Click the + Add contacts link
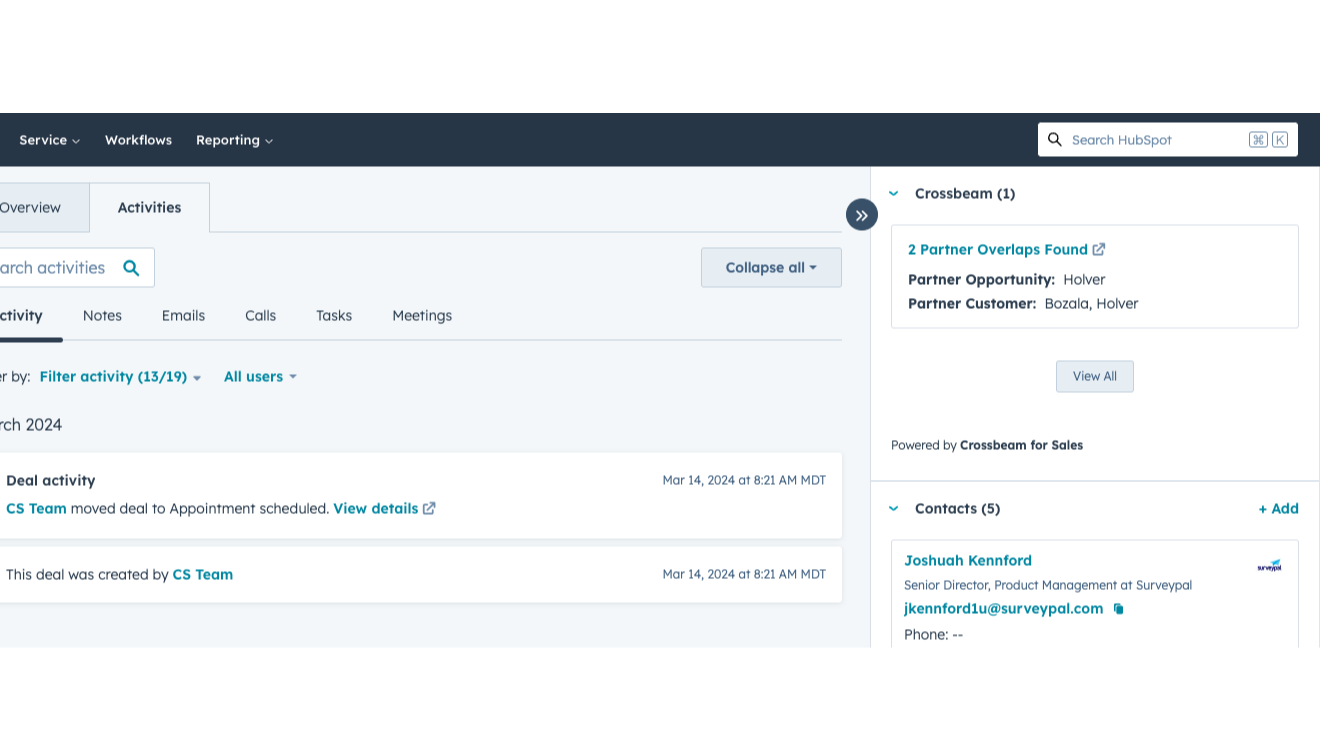 click(1278, 509)
